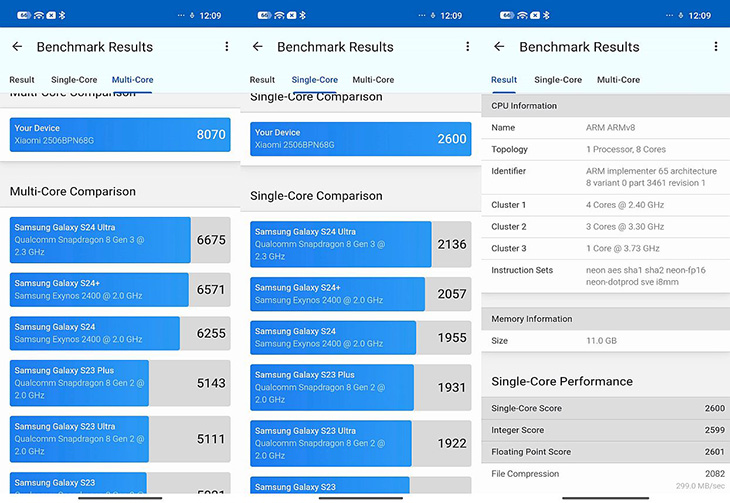This screenshot has height=503, width=730.
Task: Tap Floating Point Score row 2601
Action: click(605, 452)
